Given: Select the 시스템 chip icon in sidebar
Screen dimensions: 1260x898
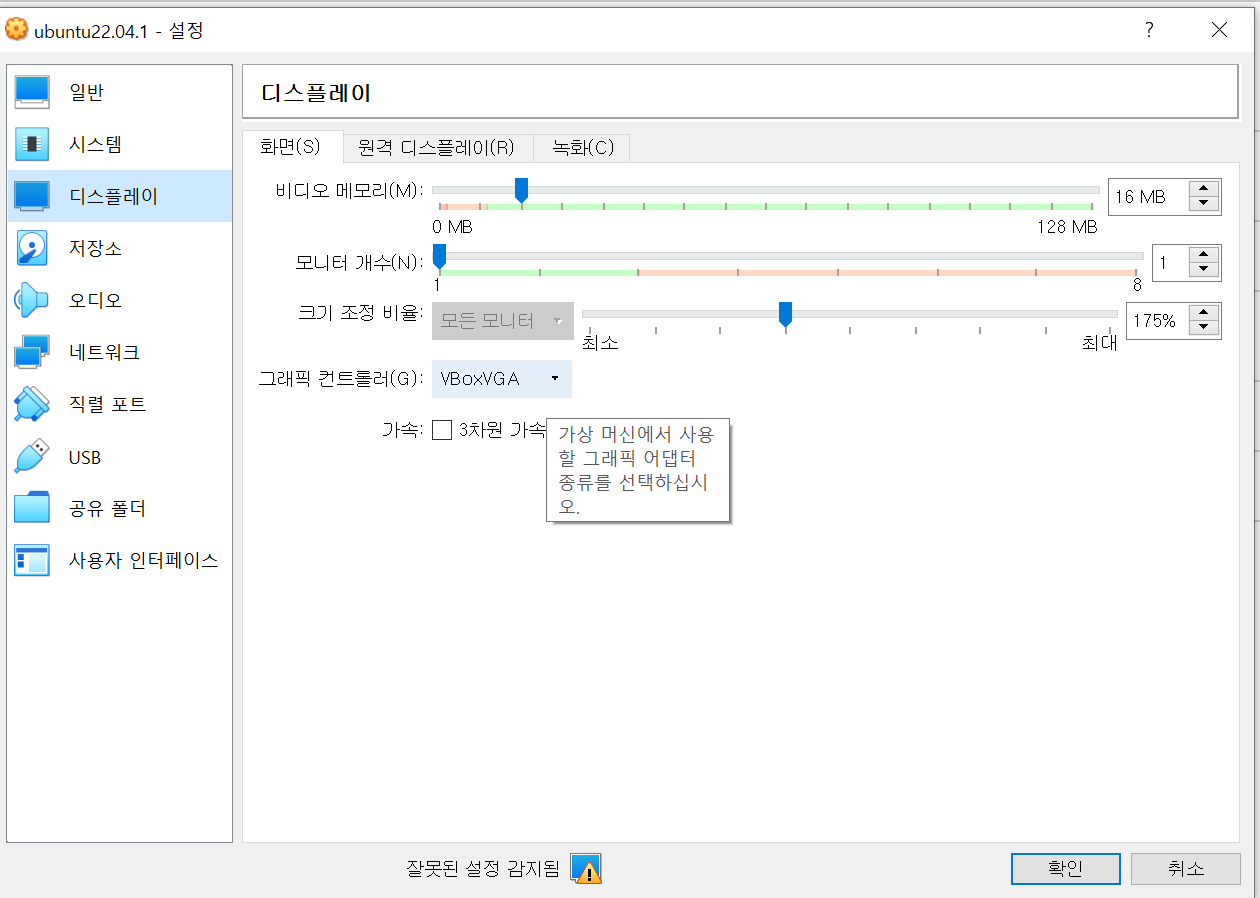Looking at the screenshot, I should coord(32,144).
